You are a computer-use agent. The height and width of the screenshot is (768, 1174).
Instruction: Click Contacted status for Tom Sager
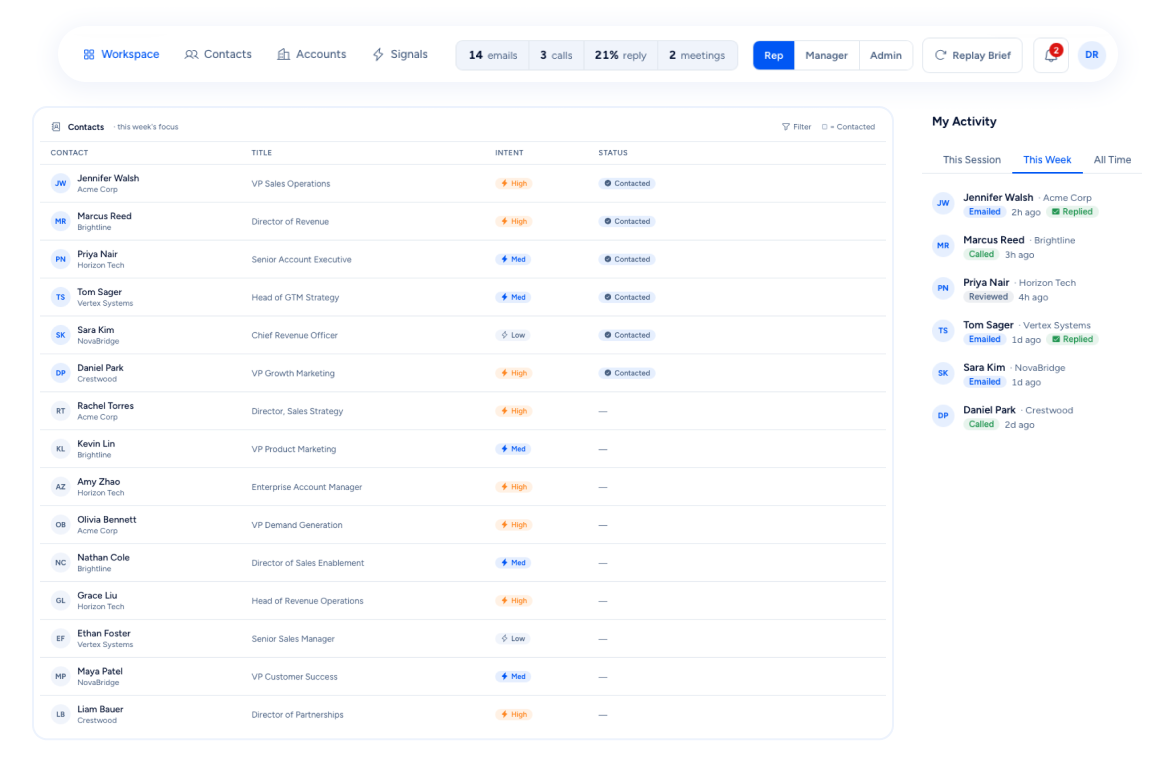pyautogui.click(x=627, y=297)
